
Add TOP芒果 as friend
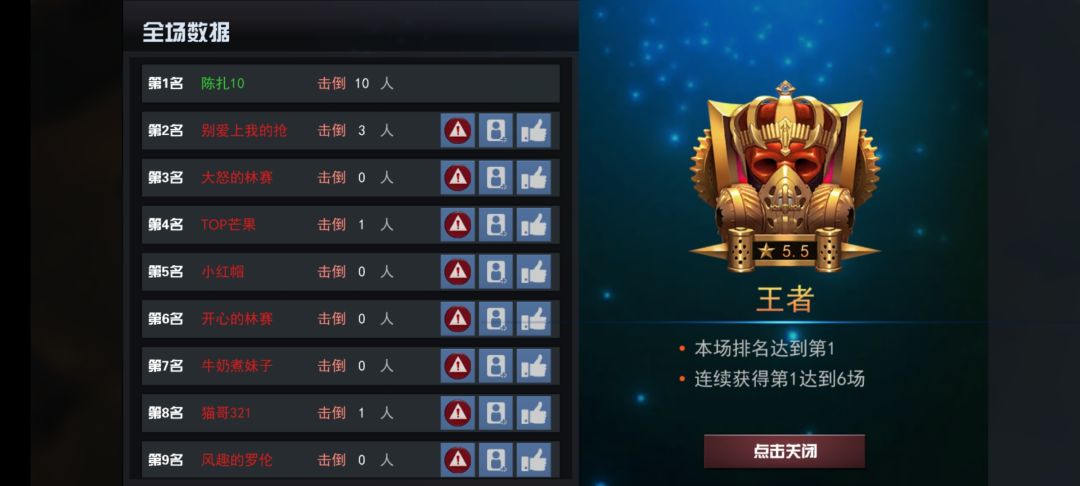[496, 224]
